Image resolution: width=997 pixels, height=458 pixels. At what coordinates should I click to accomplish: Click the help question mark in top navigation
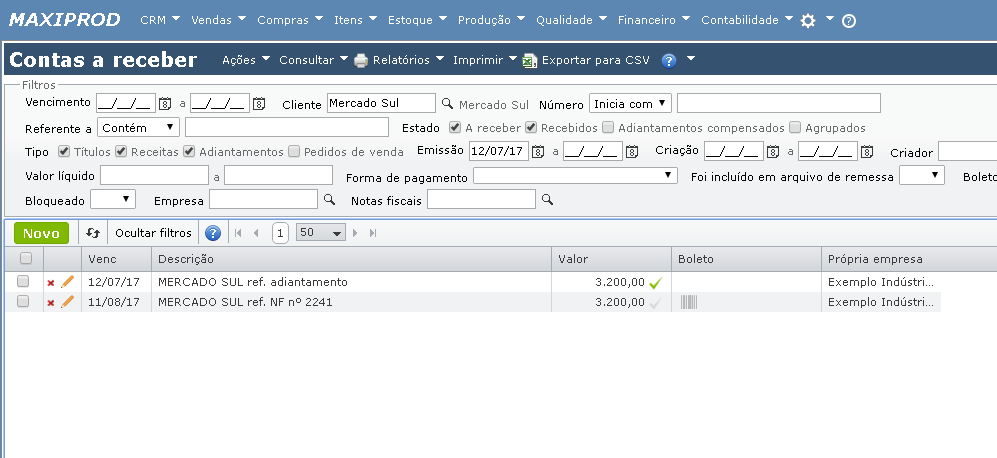849,21
